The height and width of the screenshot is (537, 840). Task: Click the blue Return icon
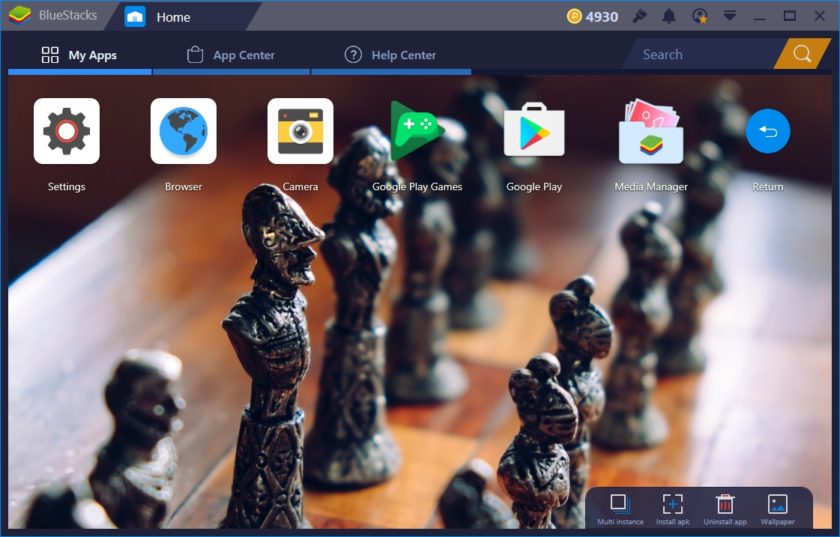[x=768, y=131]
